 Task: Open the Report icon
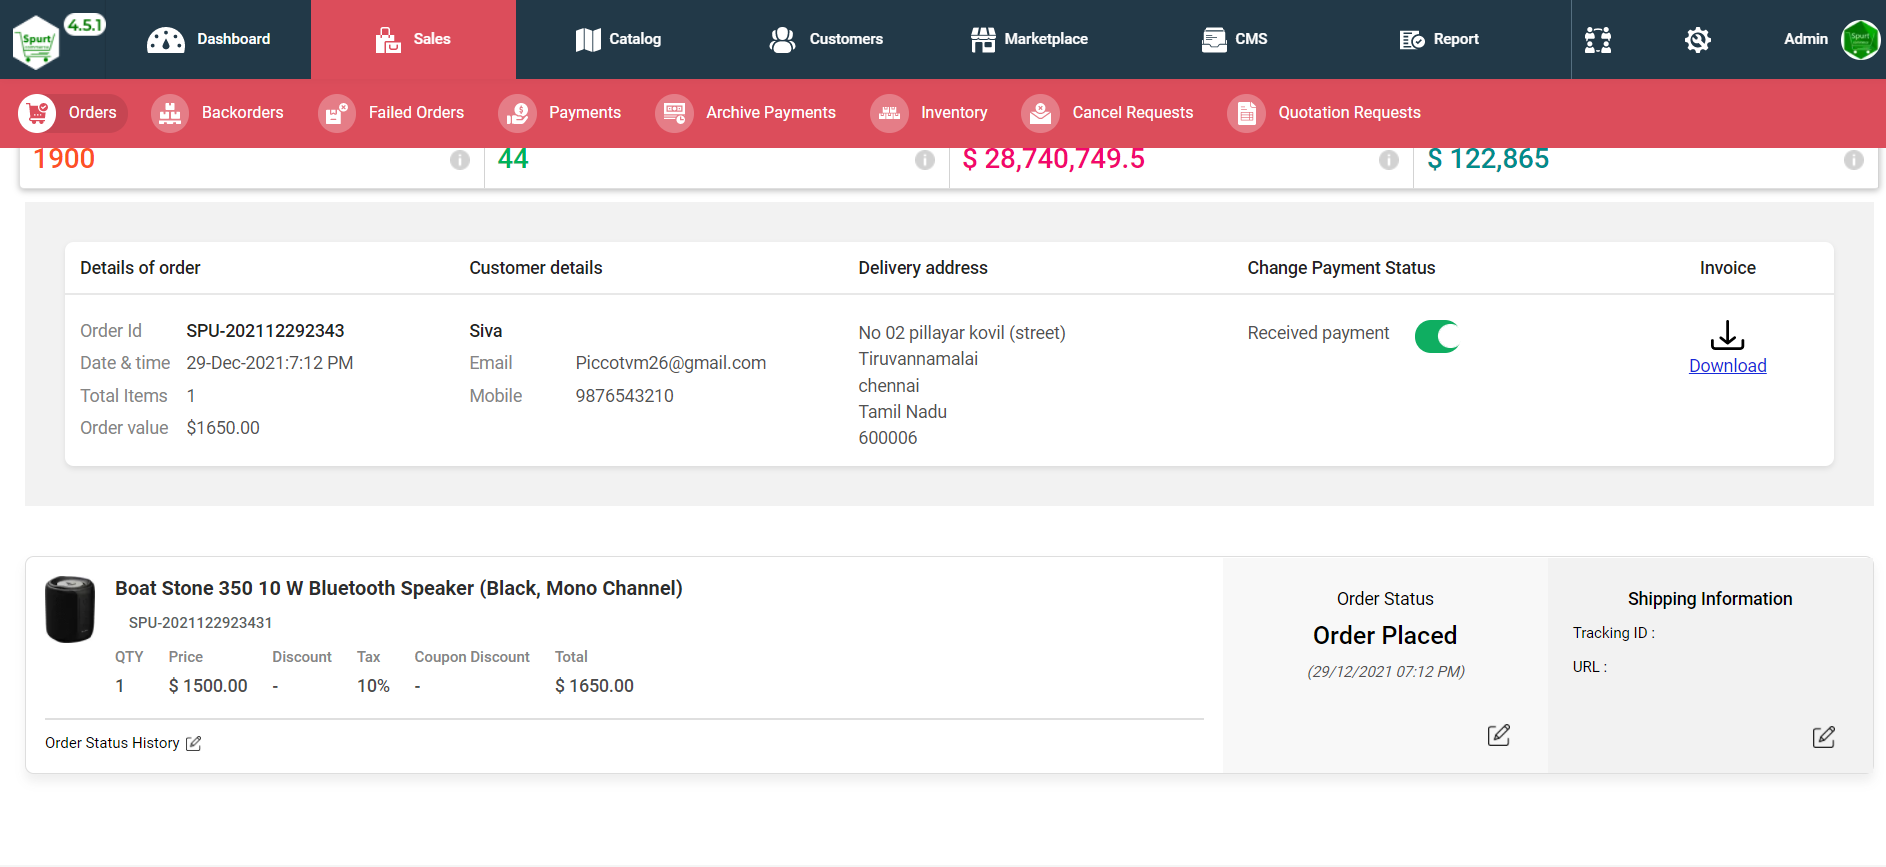(1412, 40)
